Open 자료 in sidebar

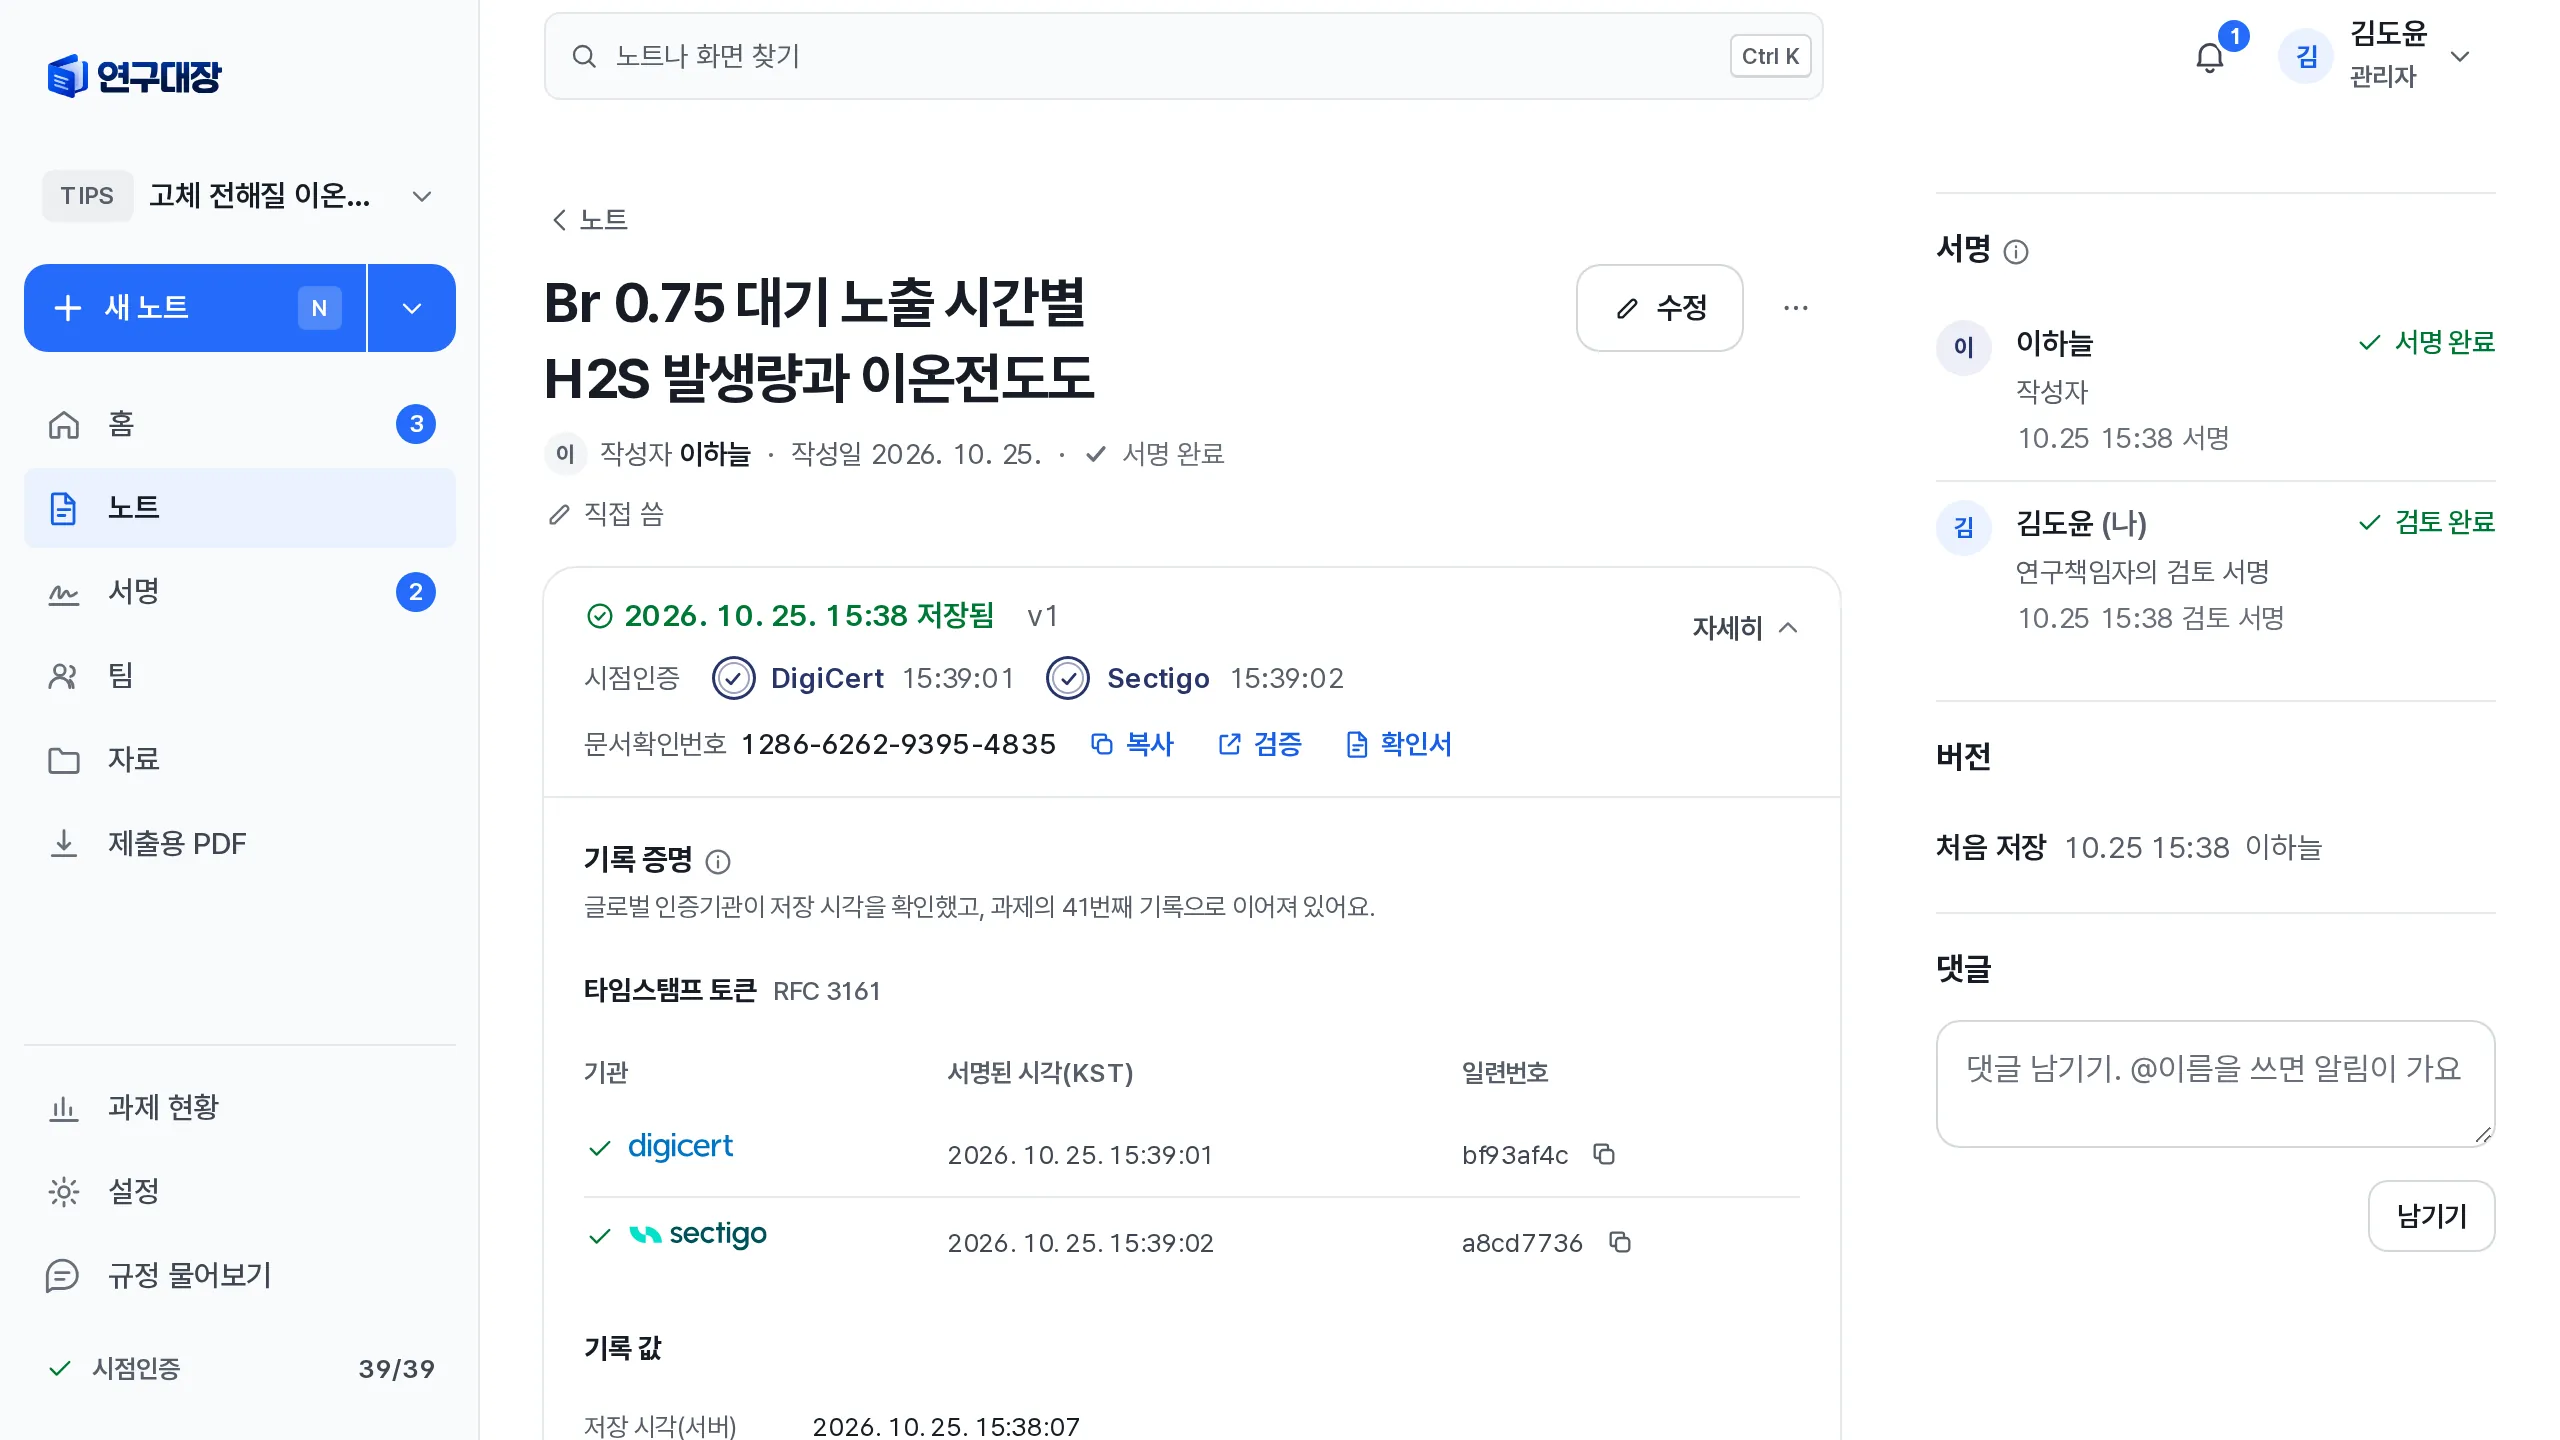[240, 760]
